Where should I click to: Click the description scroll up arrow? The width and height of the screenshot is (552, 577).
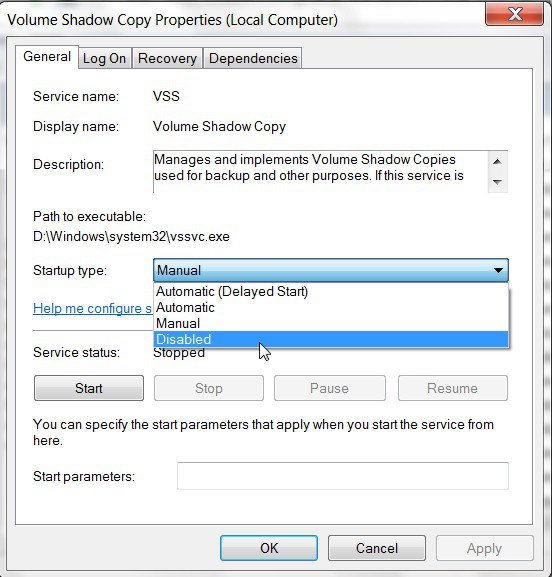coord(498,162)
